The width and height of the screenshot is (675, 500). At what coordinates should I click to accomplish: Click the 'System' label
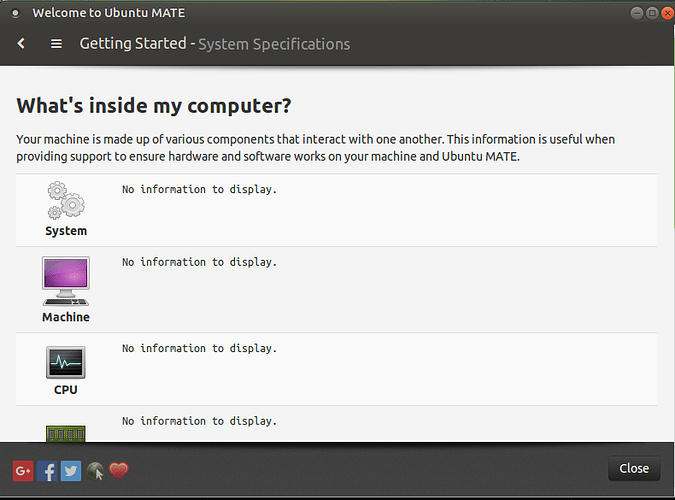pyautogui.click(x=66, y=231)
